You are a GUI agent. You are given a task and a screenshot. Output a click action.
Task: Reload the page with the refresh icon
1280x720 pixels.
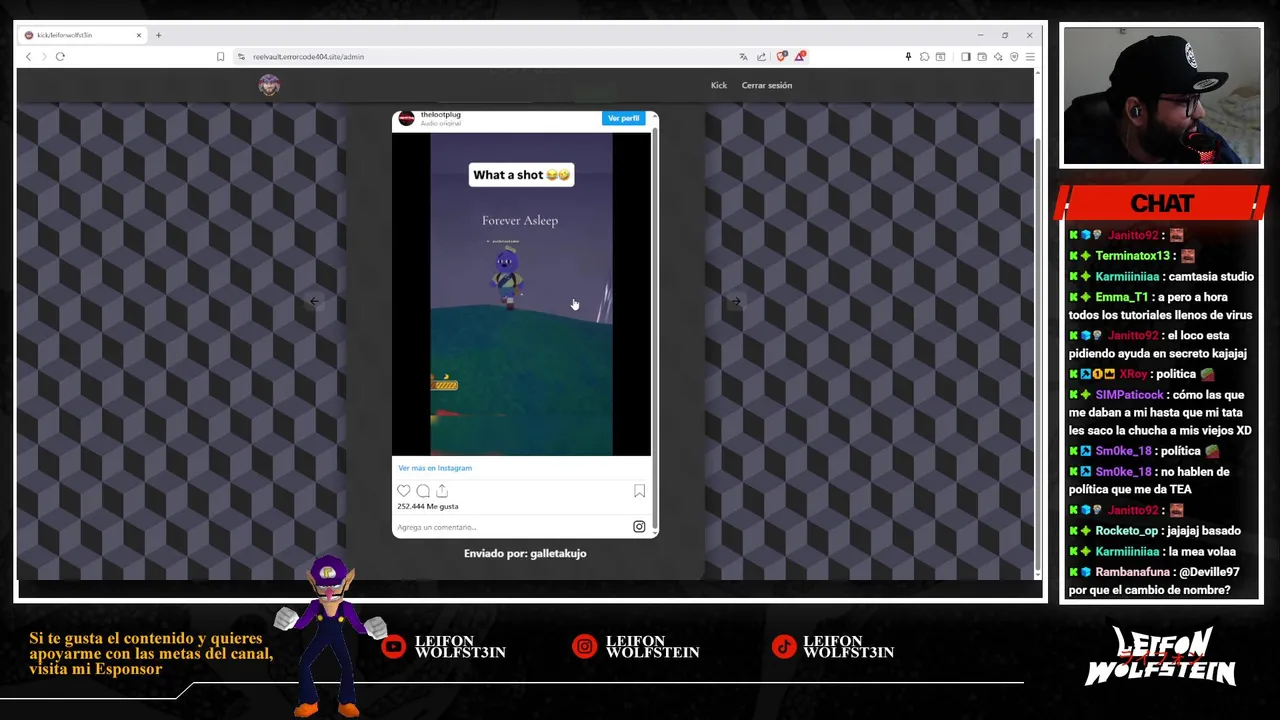pos(60,56)
